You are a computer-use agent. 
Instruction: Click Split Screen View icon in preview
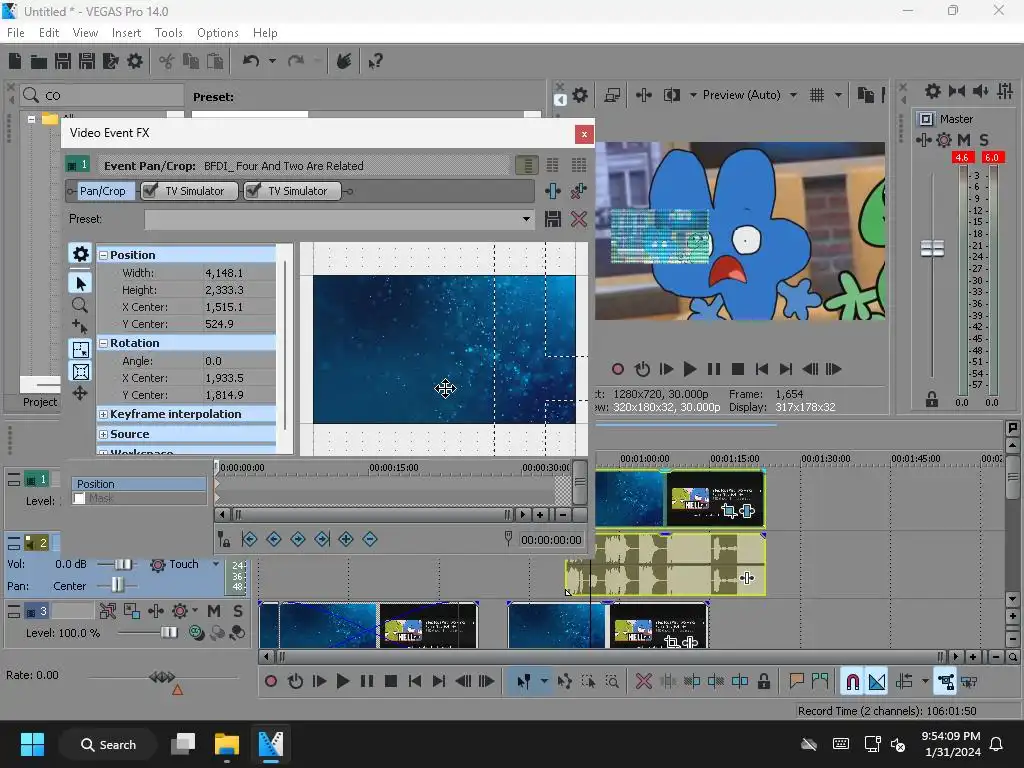coord(671,95)
